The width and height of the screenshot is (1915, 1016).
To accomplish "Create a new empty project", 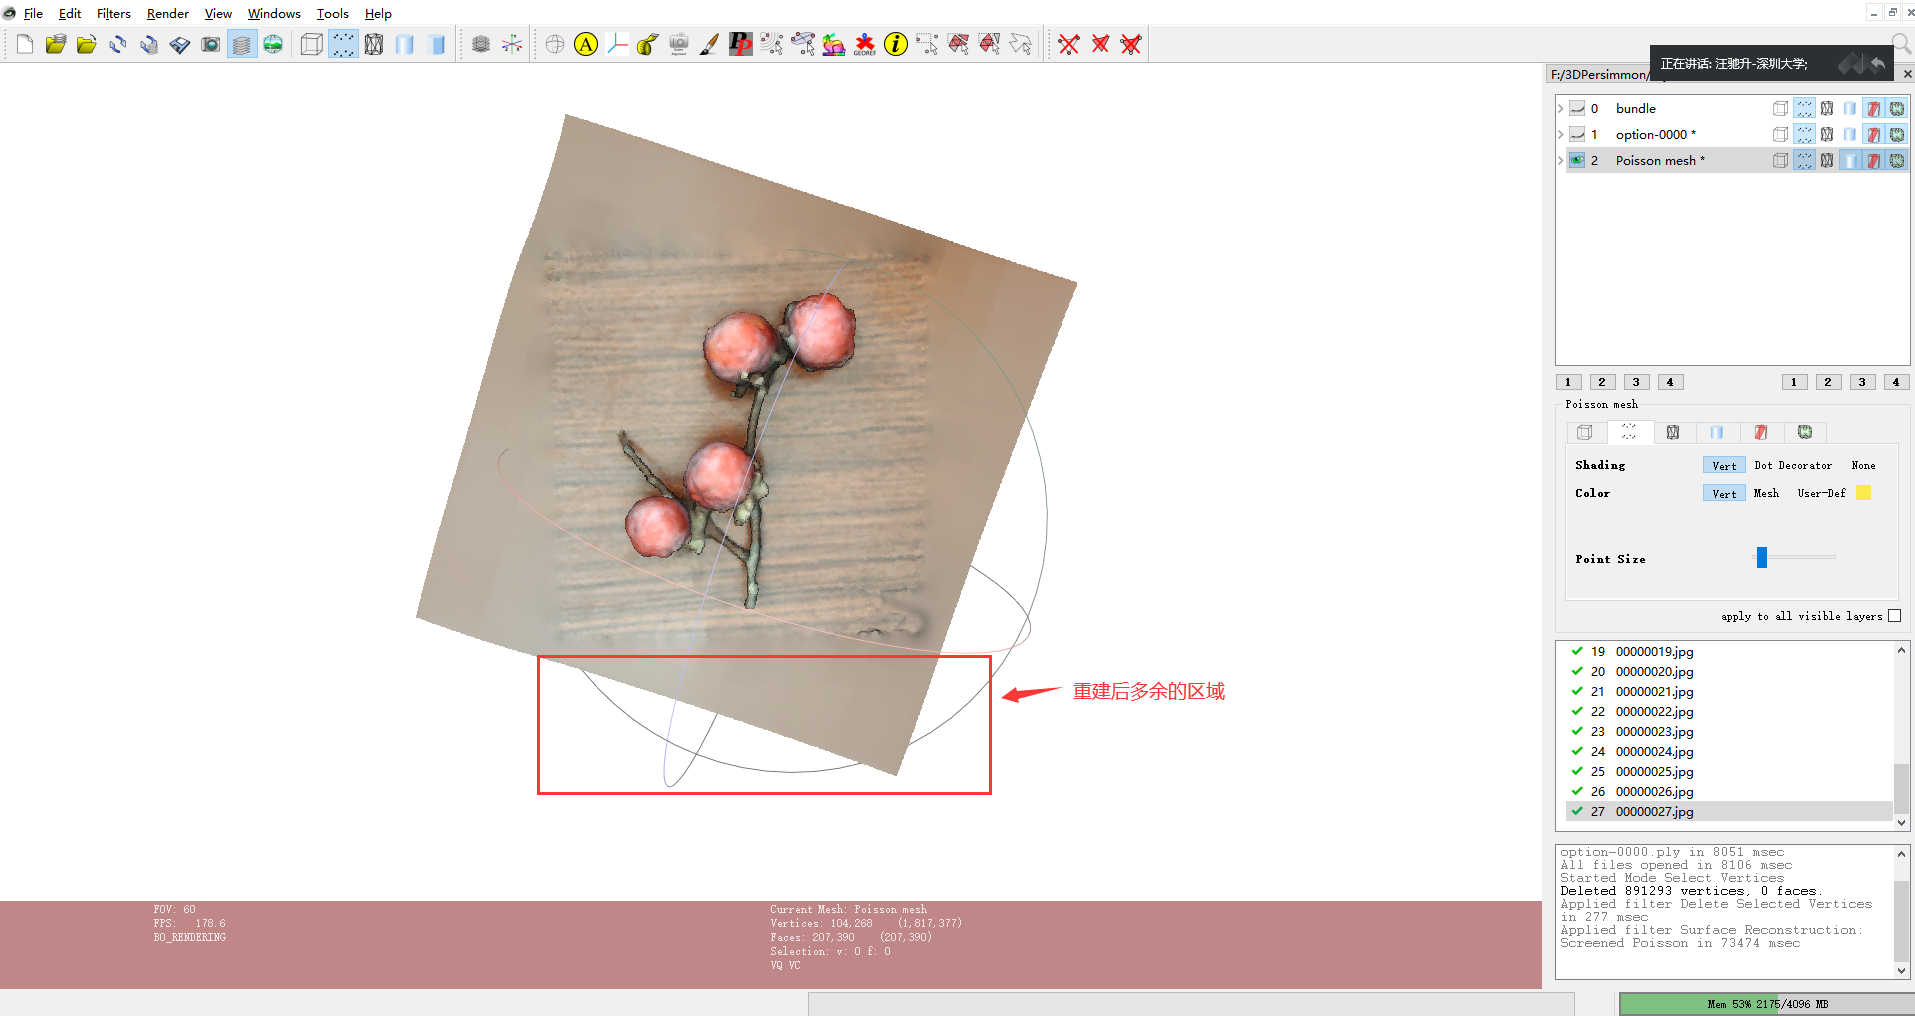I will [25, 44].
